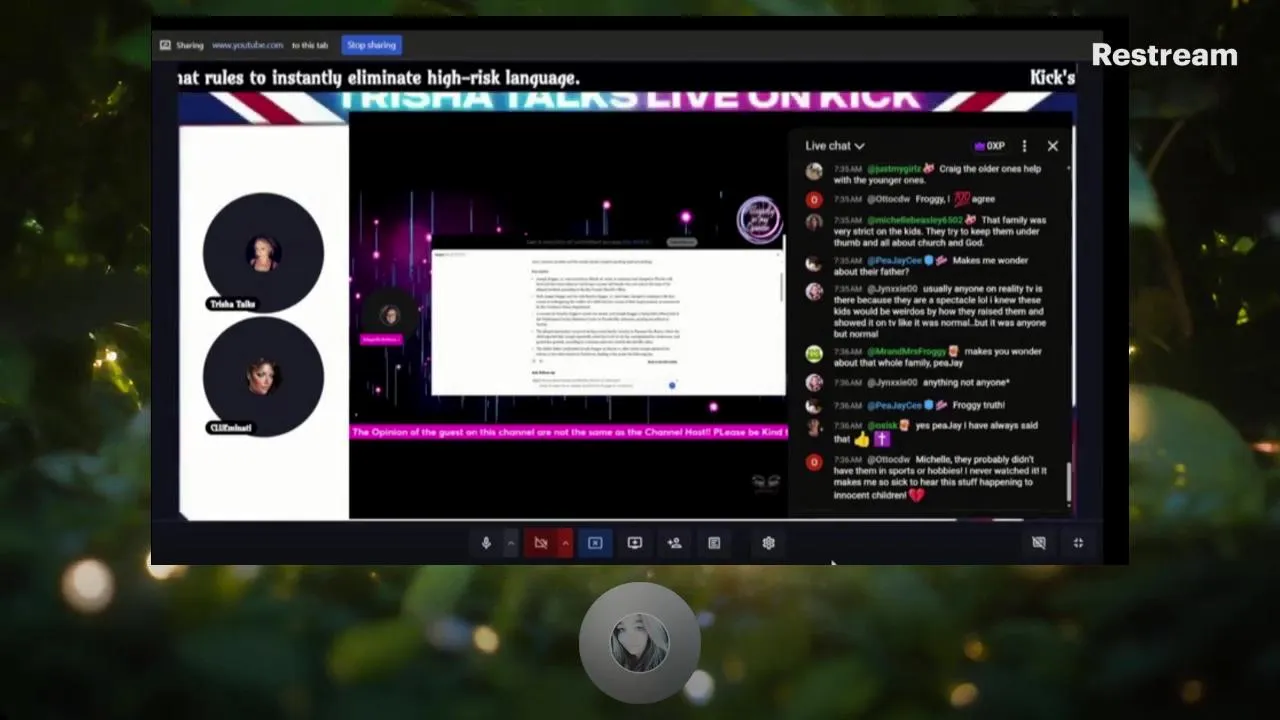Turn on the disabled camera button
Image resolution: width=1280 pixels, height=720 pixels.
point(541,543)
